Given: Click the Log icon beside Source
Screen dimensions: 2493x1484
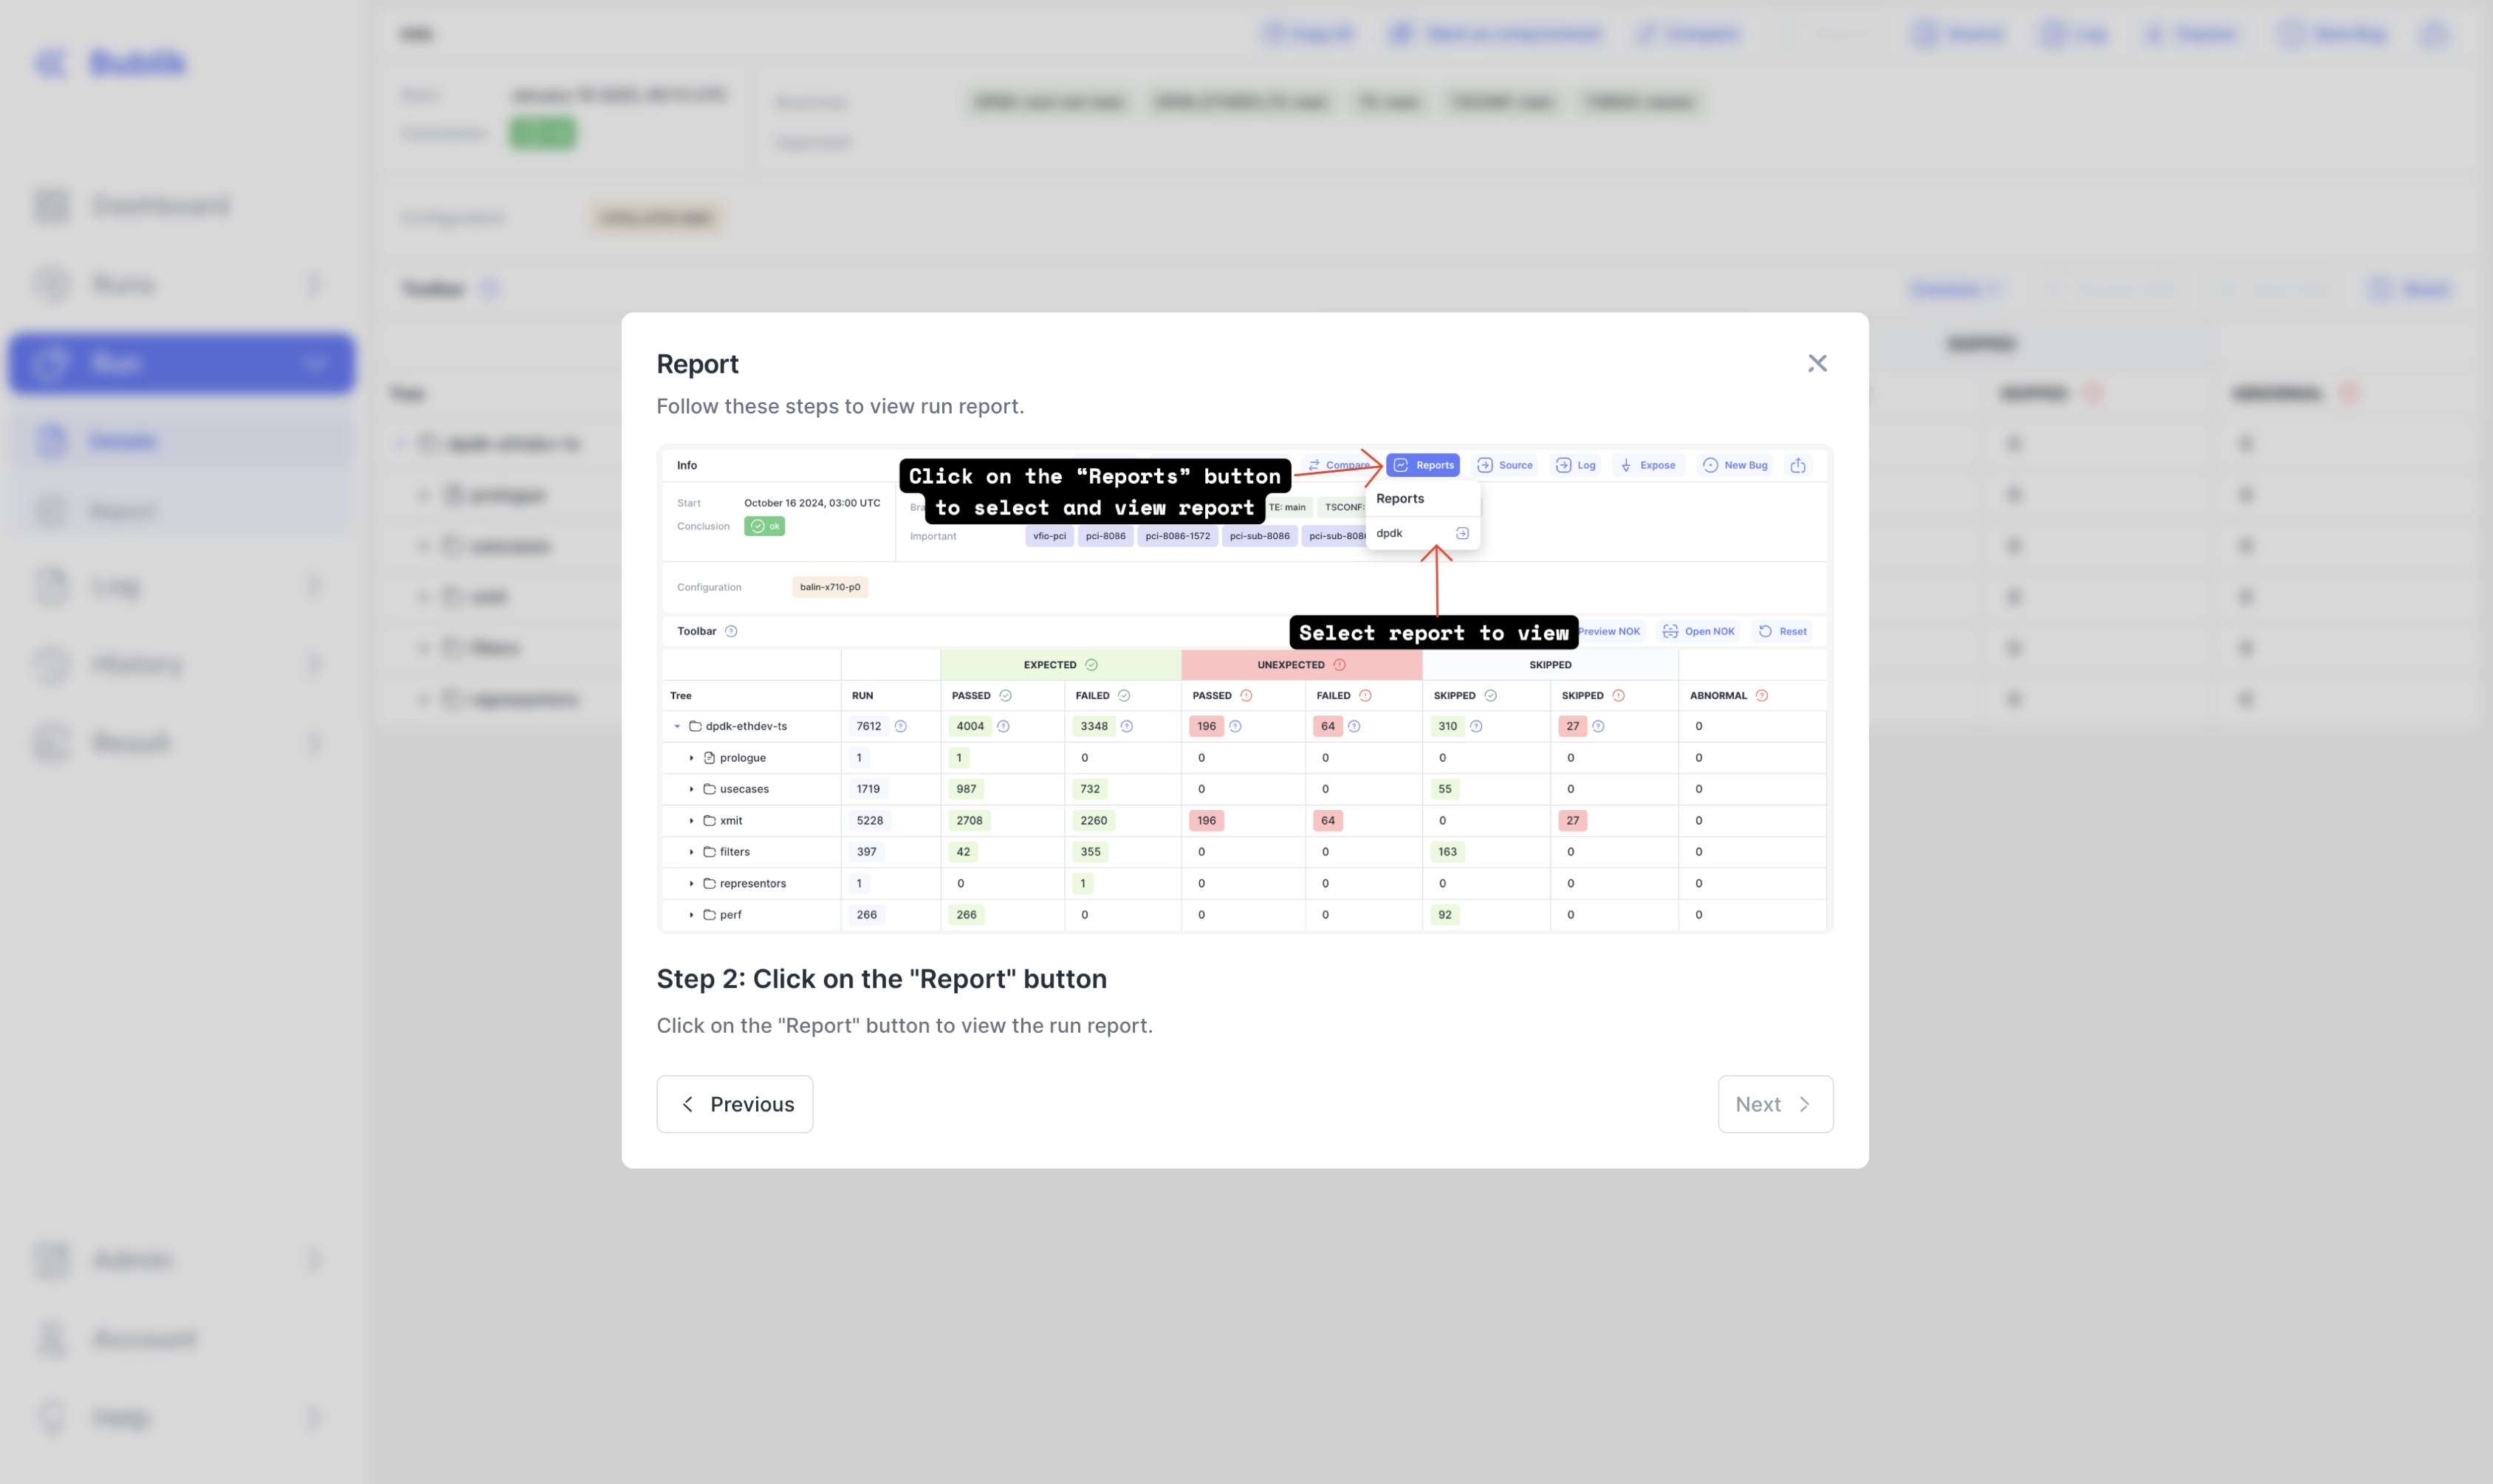Looking at the screenshot, I should [1563, 465].
